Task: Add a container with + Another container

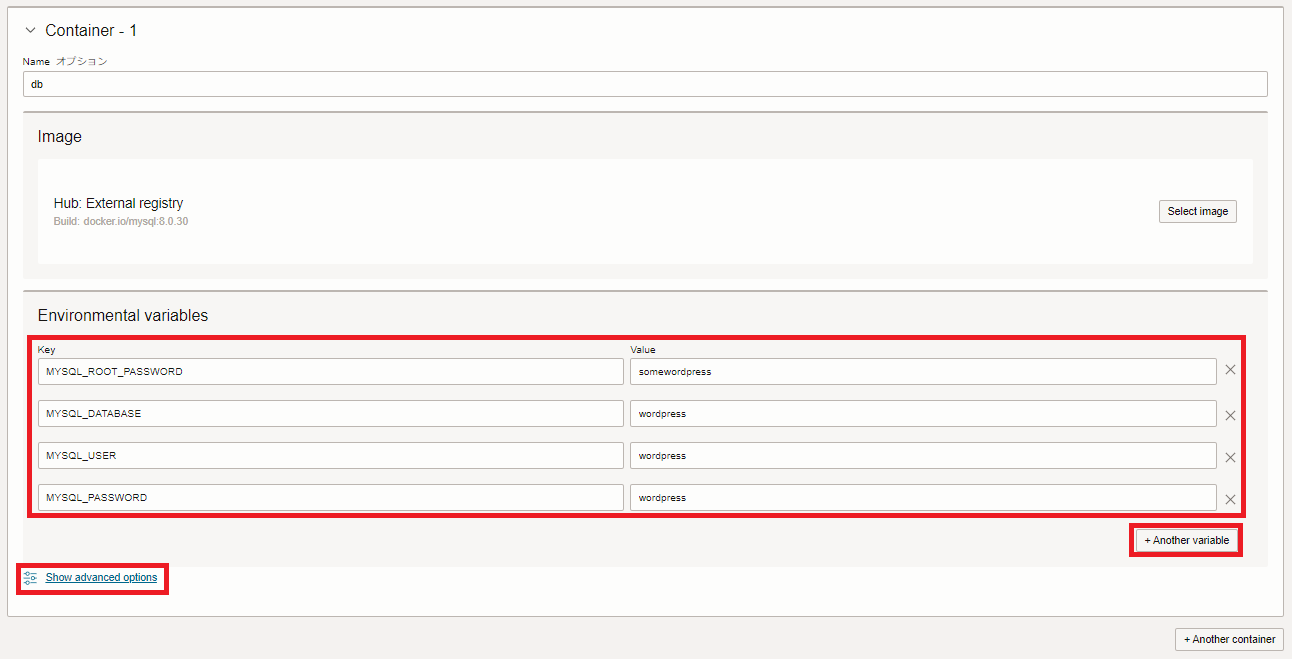Action: [1229, 639]
